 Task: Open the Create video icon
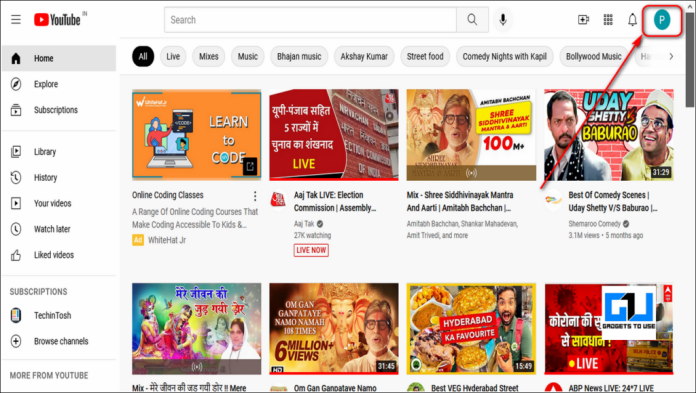583,20
